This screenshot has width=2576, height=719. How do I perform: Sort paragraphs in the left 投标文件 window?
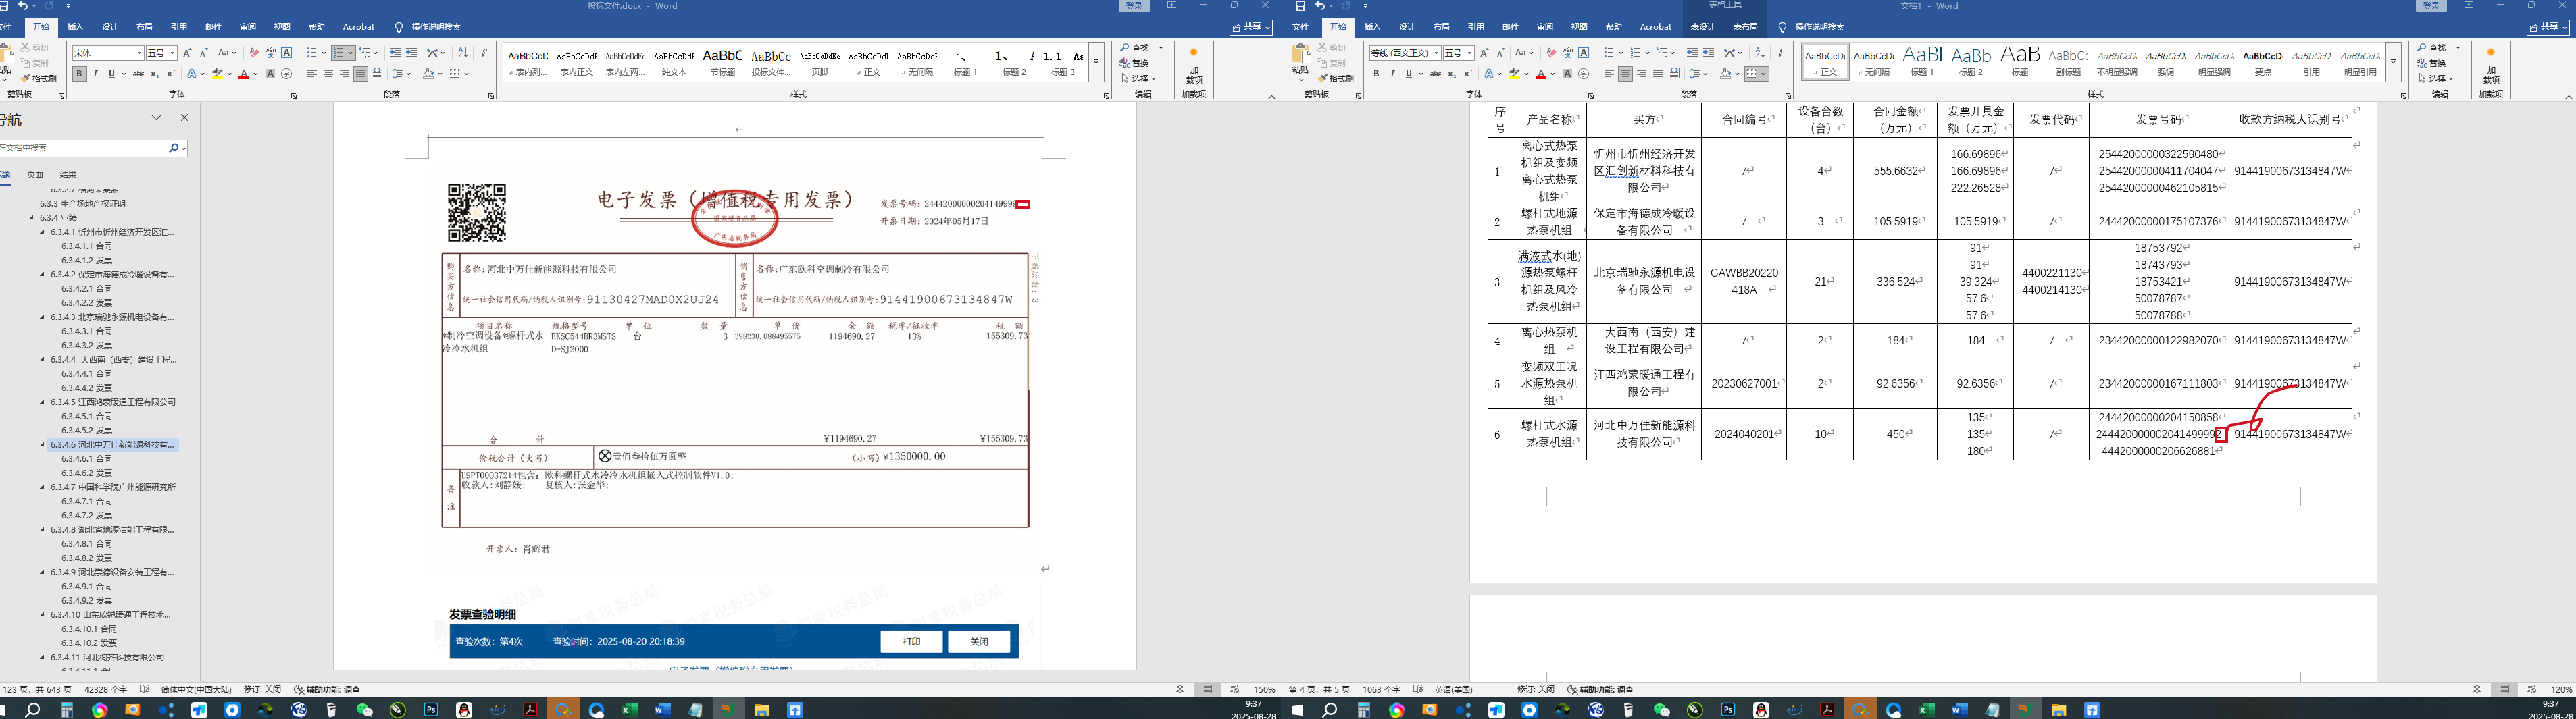(x=462, y=53)
